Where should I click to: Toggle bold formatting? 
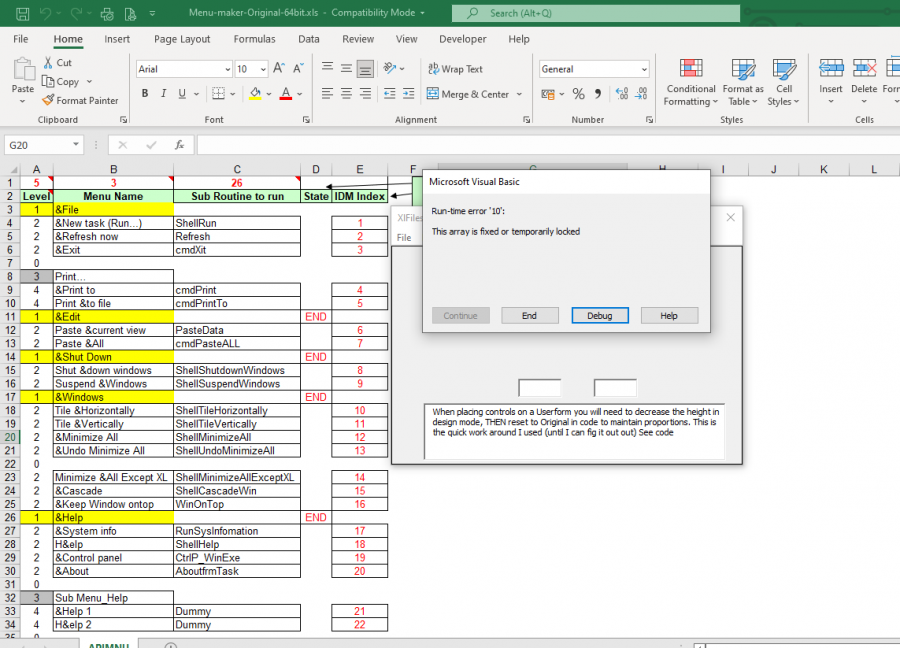(145, 94)
